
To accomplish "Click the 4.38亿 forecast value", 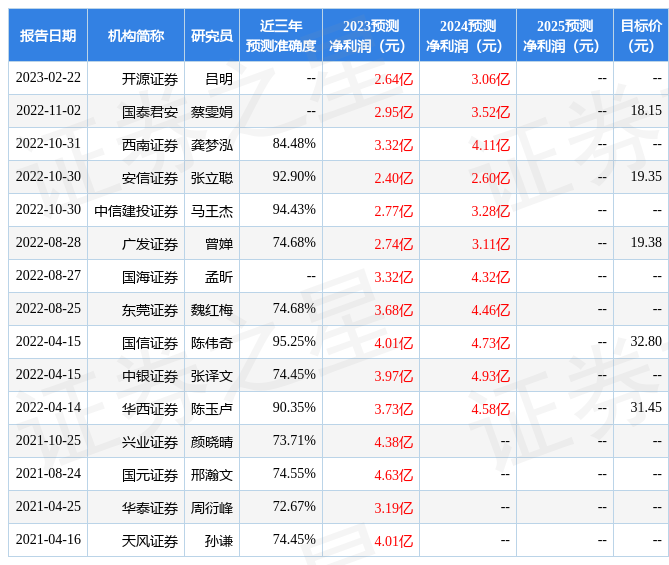I will [393, 442].
